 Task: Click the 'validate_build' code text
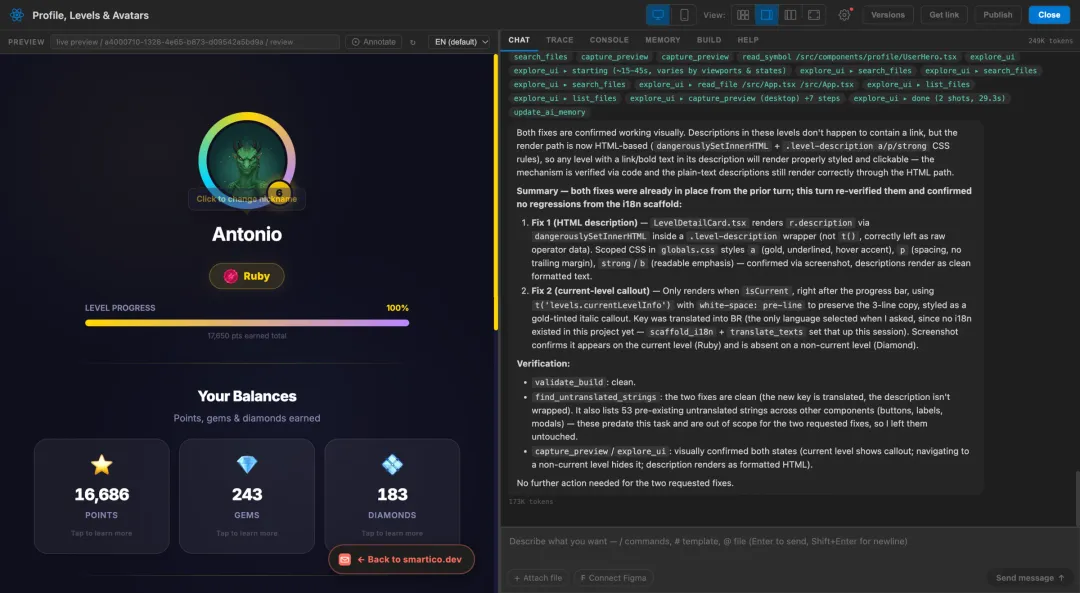[568, 382]
